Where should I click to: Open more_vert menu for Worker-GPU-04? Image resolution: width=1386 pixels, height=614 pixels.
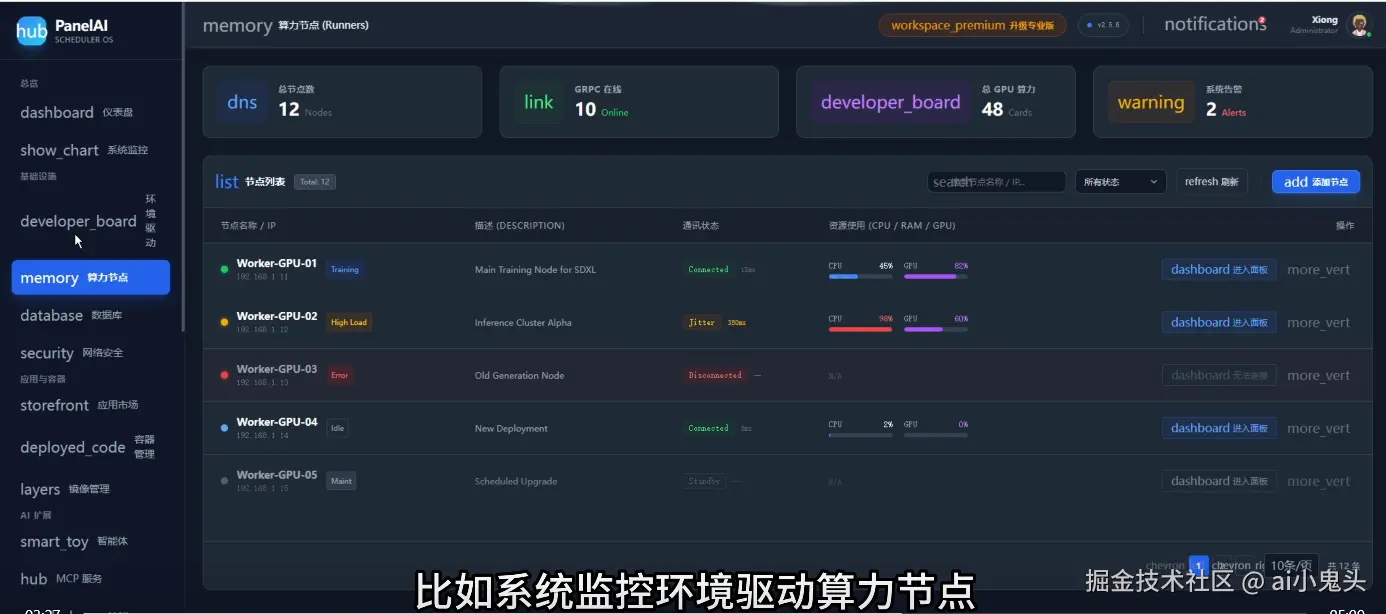click(x=1318, y=429)
